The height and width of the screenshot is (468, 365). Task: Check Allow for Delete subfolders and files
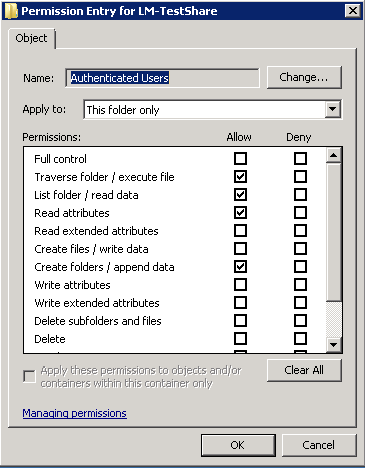pos(240,320)
